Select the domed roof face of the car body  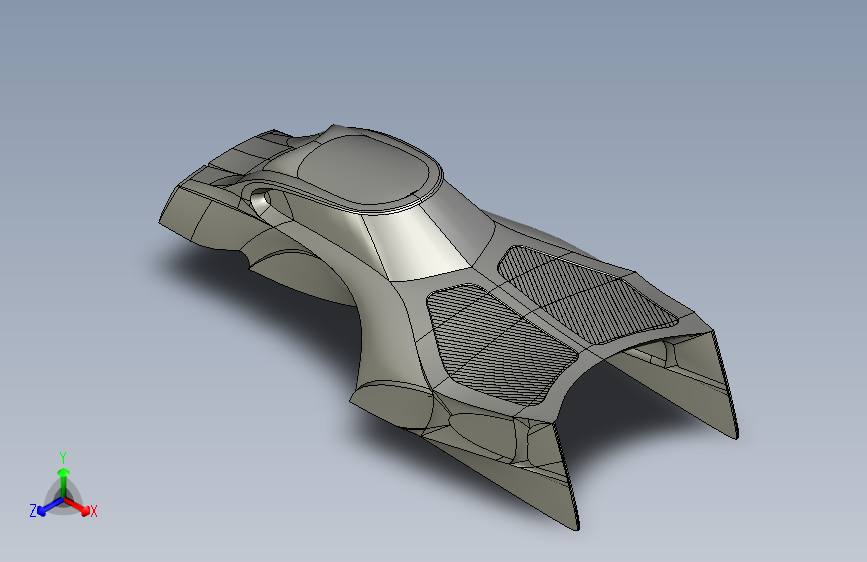click(x=365, y=169)
